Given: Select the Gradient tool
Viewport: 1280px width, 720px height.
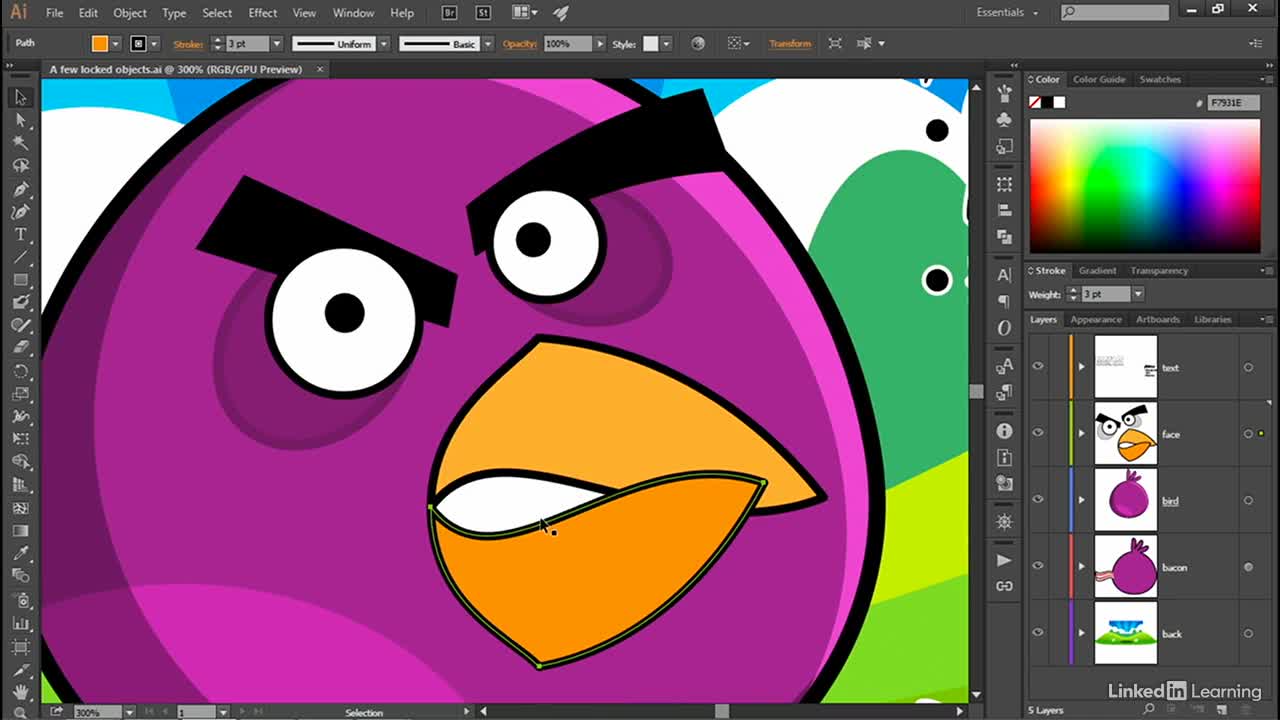Looking at the screenshot, I should [x=20, y=530].
